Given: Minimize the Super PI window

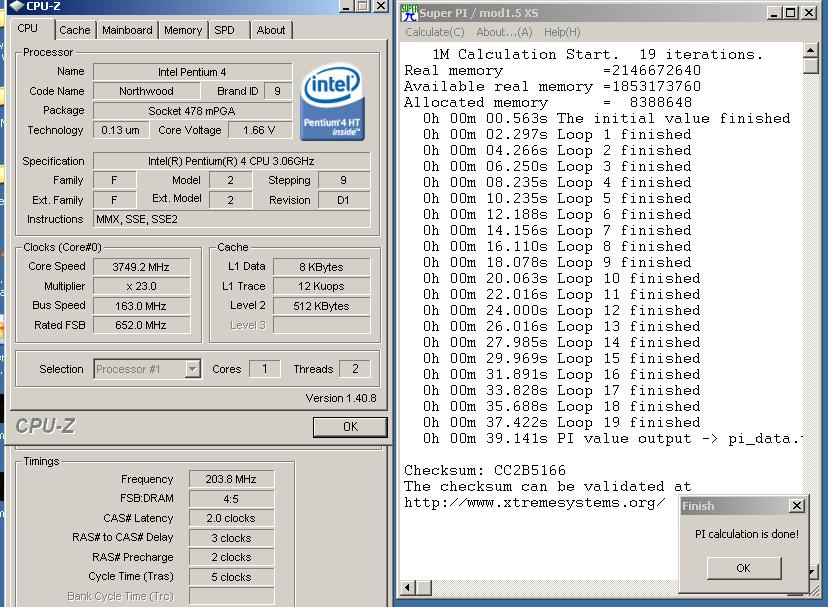Looking at the screenshot, I should pyautogui.click(x=774, y=13).
